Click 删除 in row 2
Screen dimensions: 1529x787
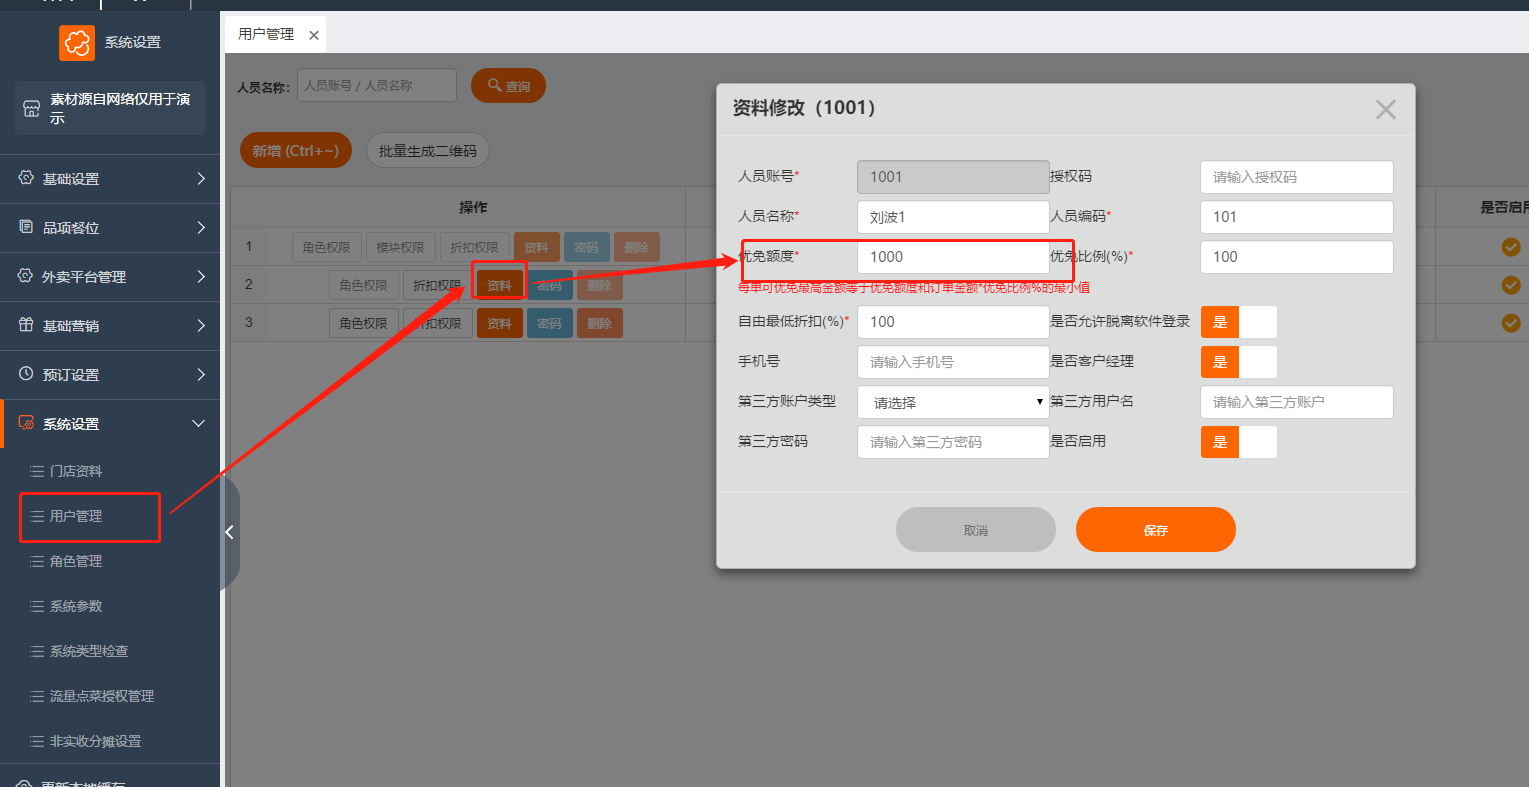pos(599,285)
